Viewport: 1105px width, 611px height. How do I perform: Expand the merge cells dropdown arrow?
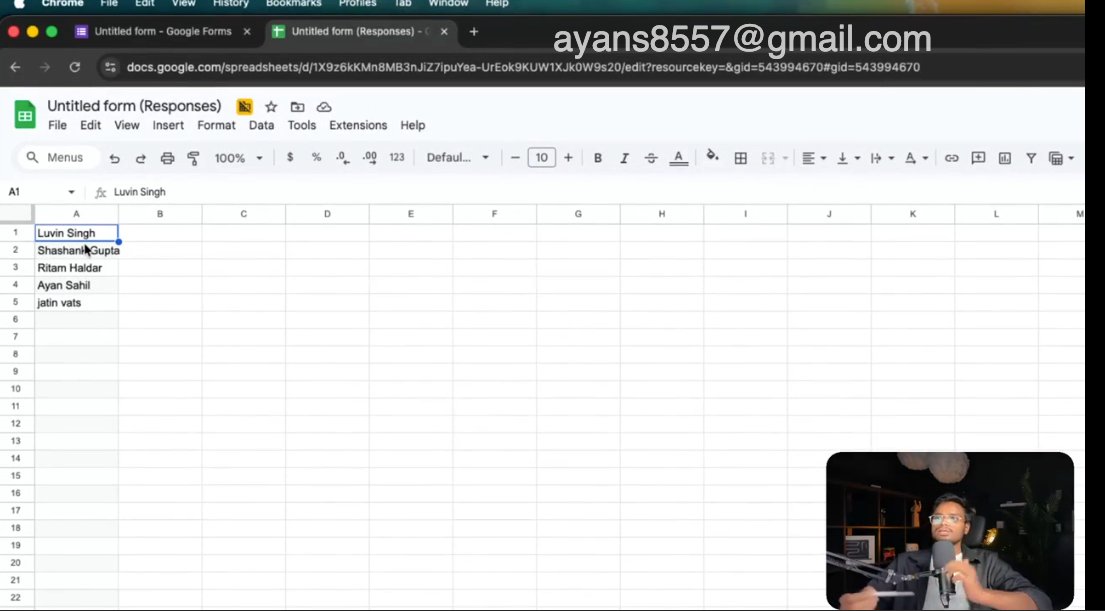point(785,159)
